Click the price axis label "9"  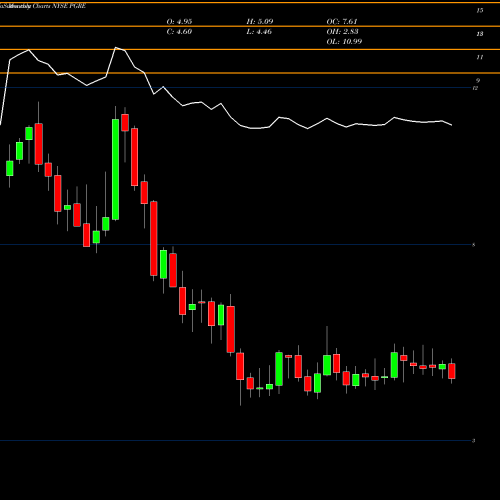[478, 80]
